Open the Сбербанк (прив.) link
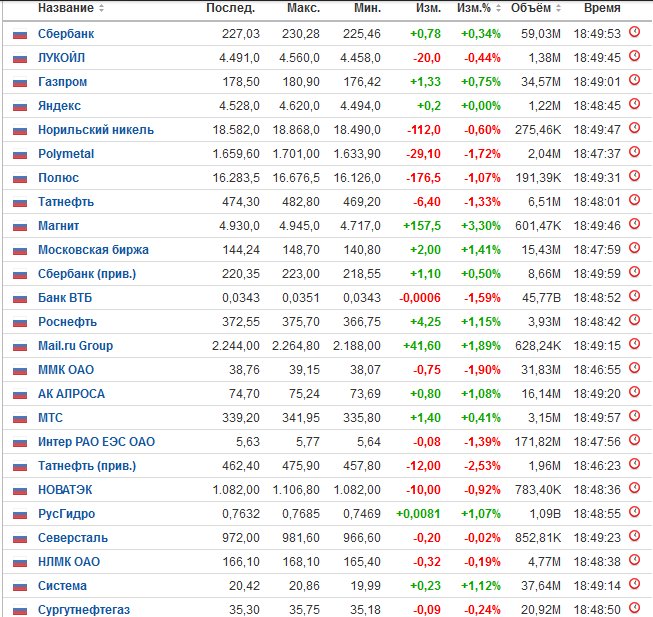 point(87,274)
